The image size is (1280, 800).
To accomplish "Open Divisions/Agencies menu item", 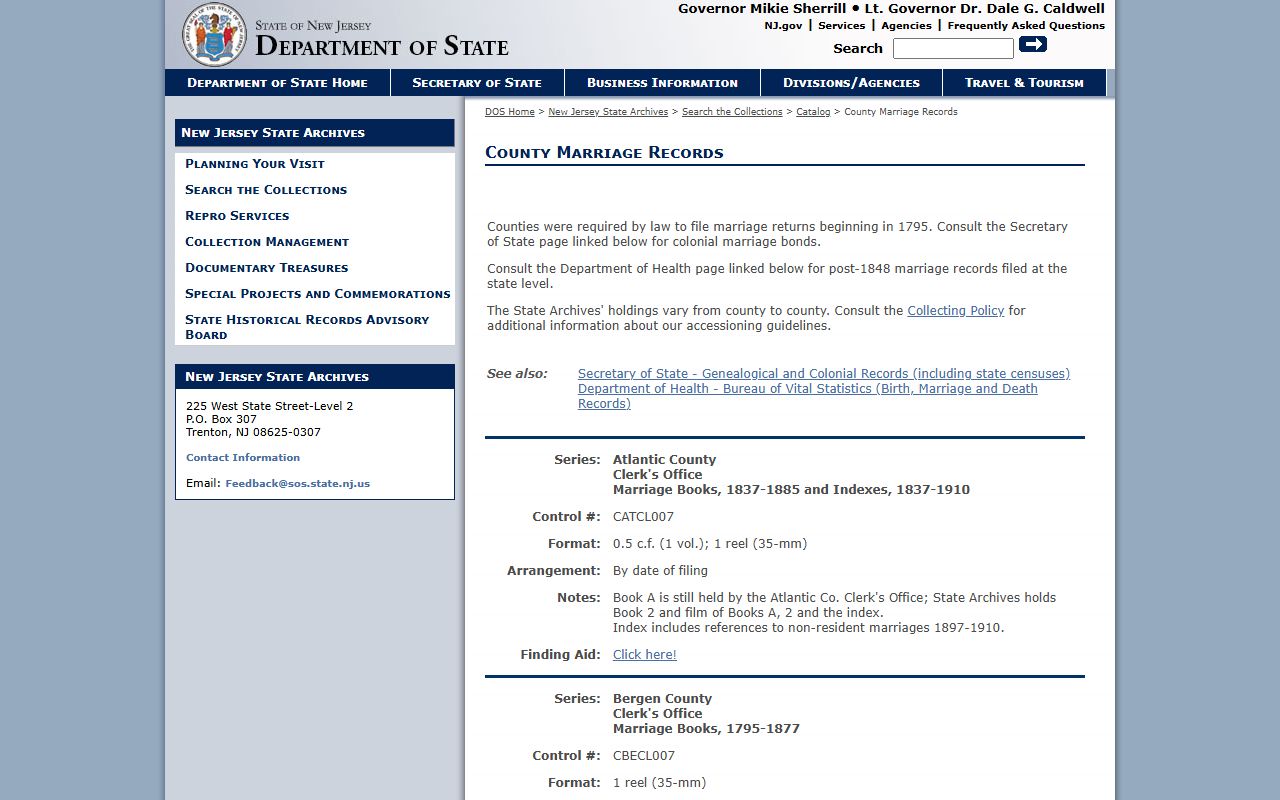I will [851, 82].
